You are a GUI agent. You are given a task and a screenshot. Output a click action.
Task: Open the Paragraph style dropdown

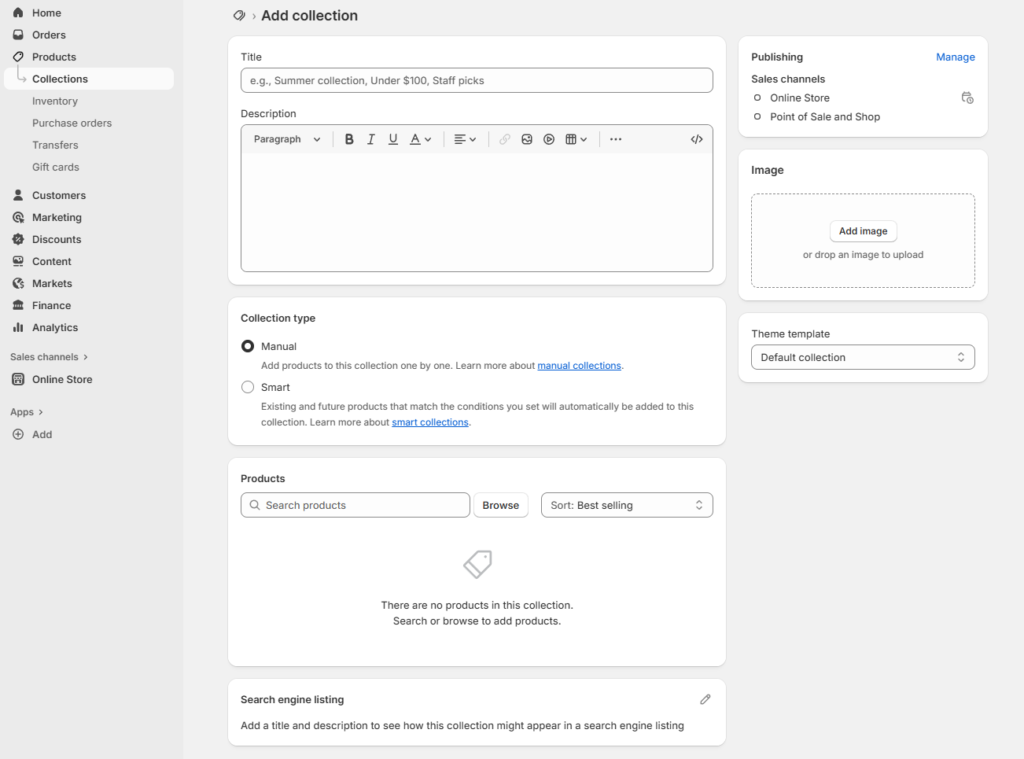pos(287,140)
